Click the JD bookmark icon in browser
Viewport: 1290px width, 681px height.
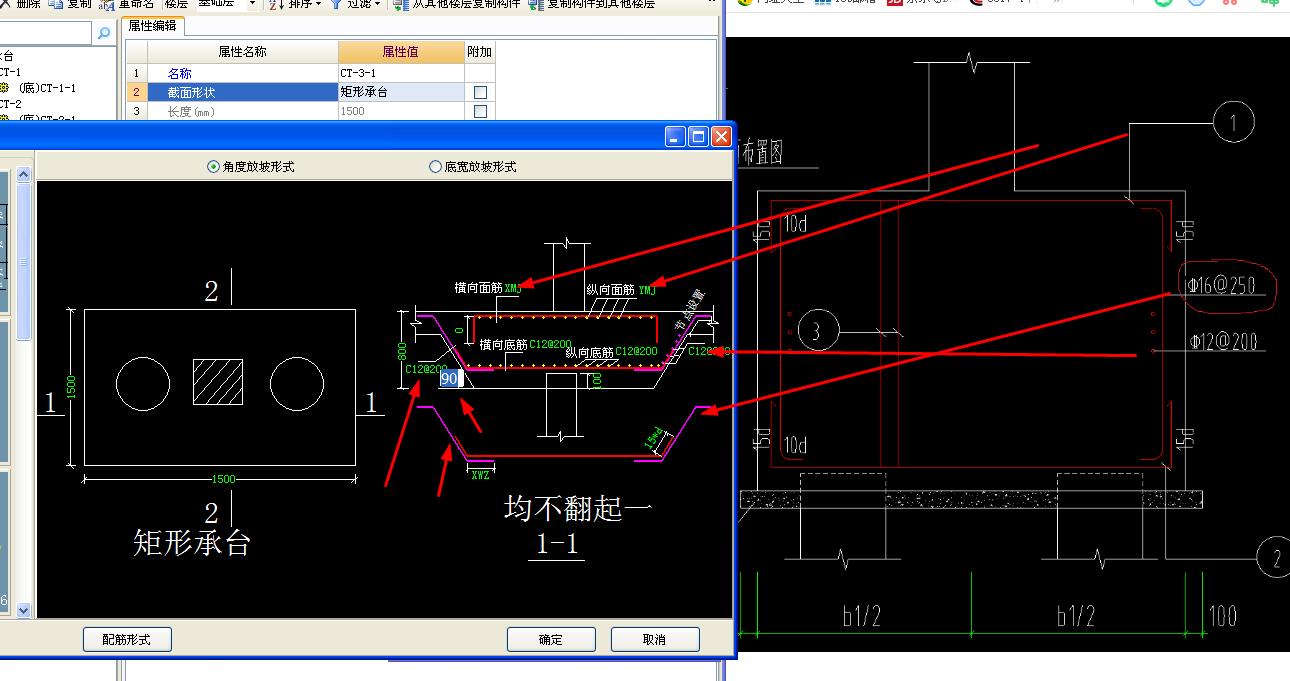coord(896,3)
